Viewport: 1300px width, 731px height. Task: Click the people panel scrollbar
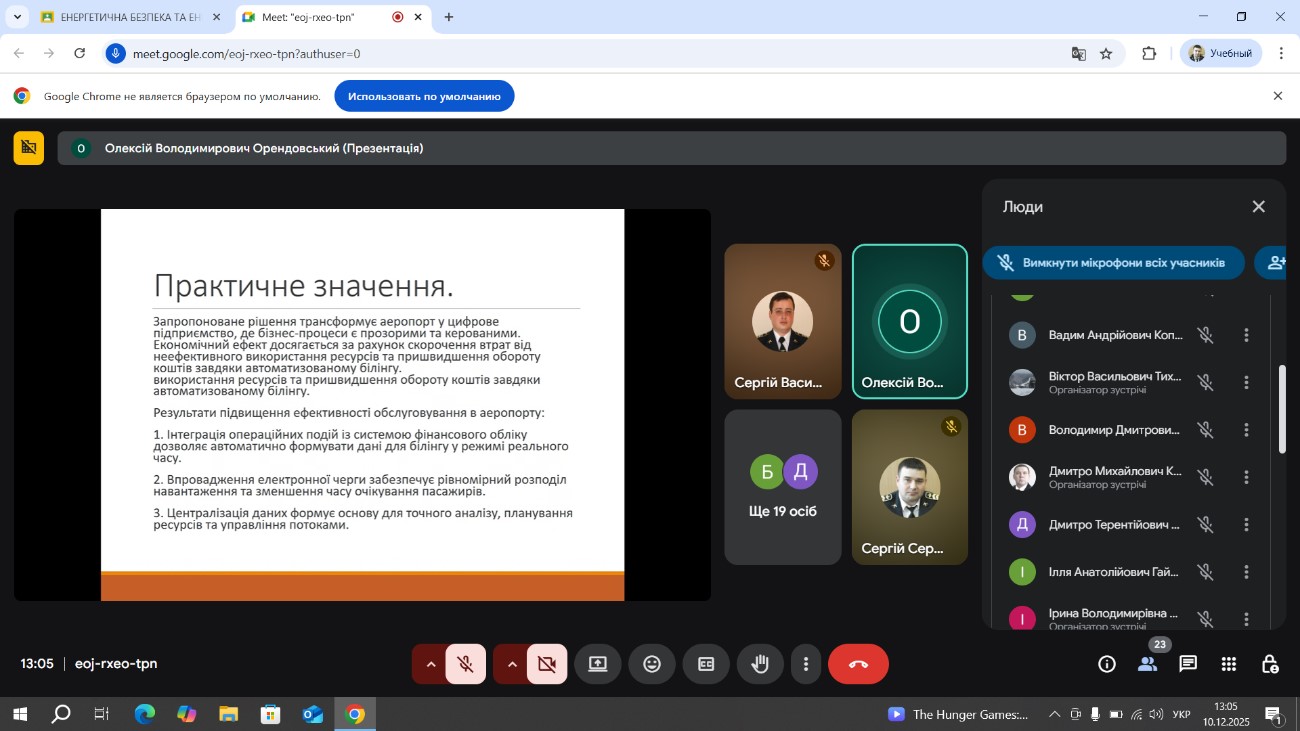tap(1282, 410)
